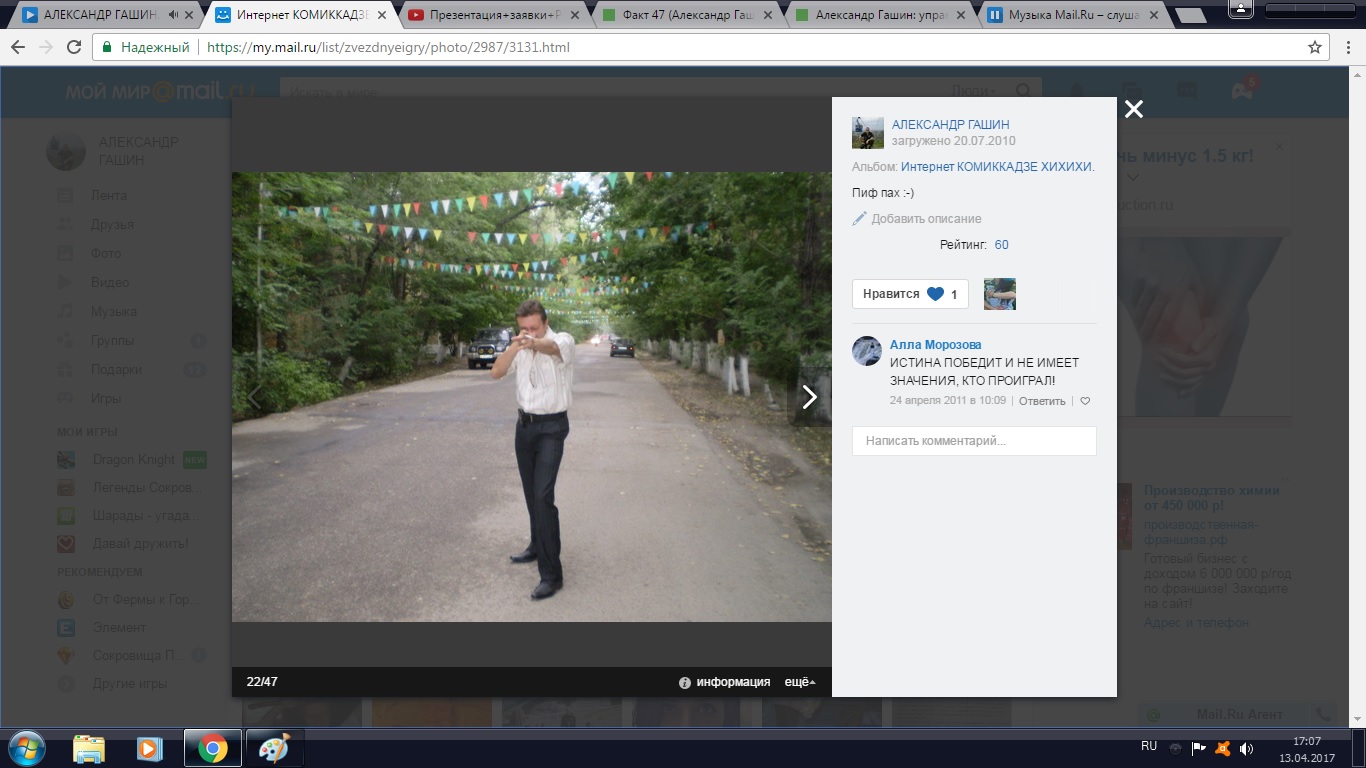
Task: Click the comment date 24 апреля 2011
Action: tap(948, 401)
